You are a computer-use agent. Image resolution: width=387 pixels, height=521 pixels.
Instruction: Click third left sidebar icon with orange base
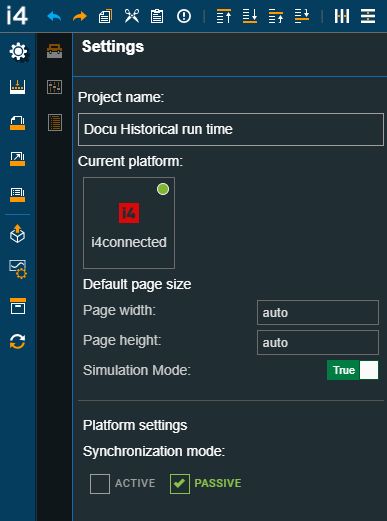point(17,123)
